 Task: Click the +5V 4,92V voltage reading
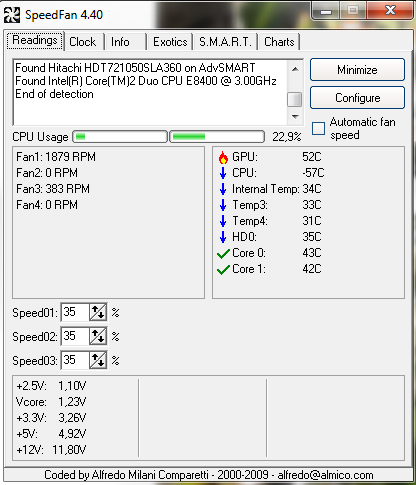51,434
